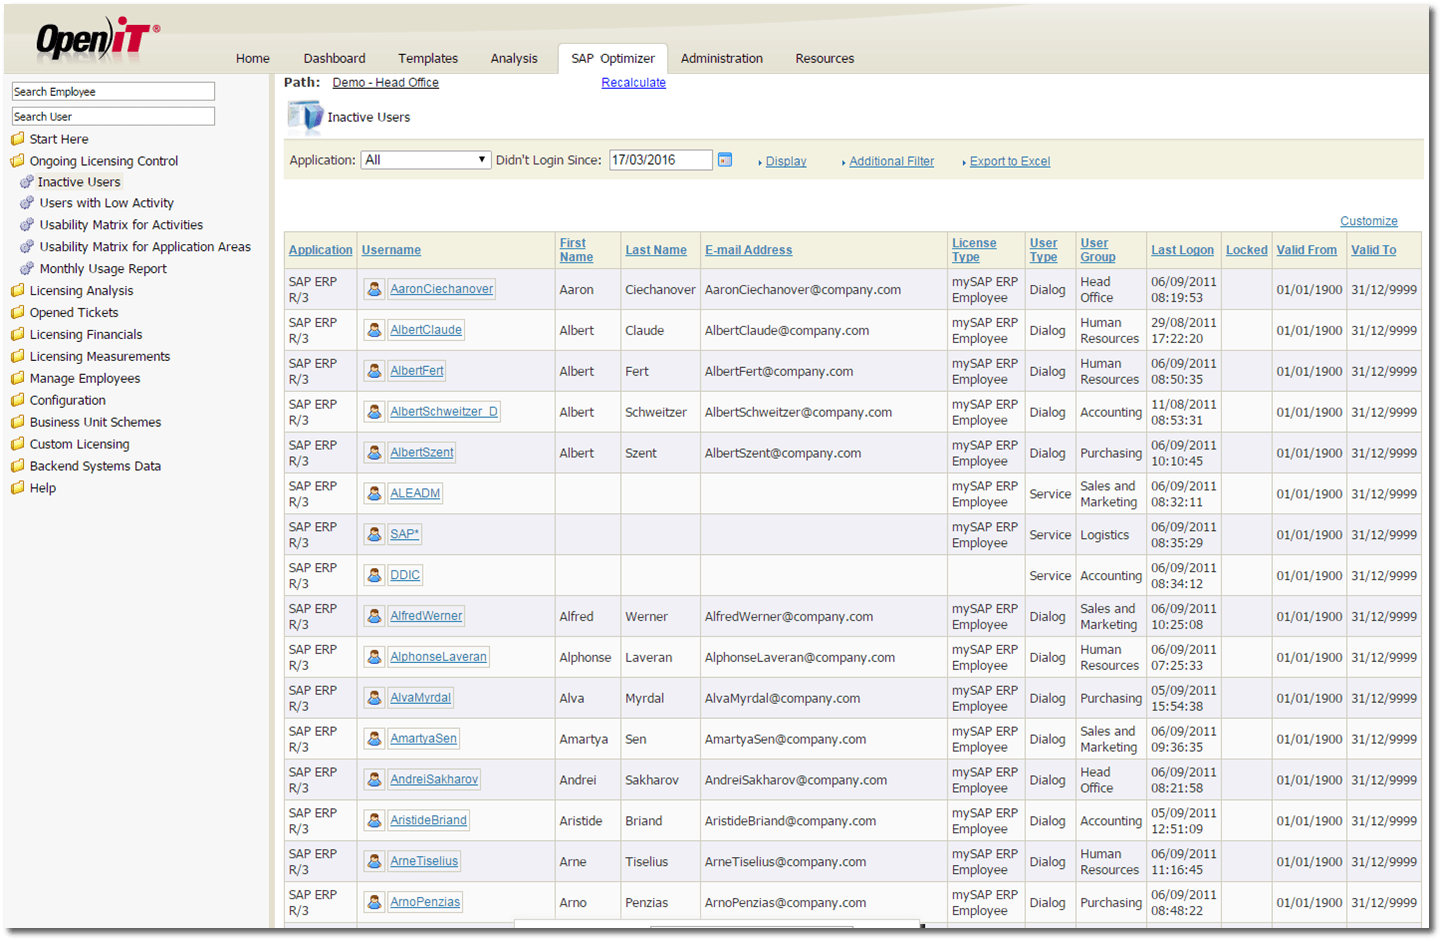Click the Licensing Analysis folder icon
Viewport: 1442px width, 941px height.
(17, 291)
